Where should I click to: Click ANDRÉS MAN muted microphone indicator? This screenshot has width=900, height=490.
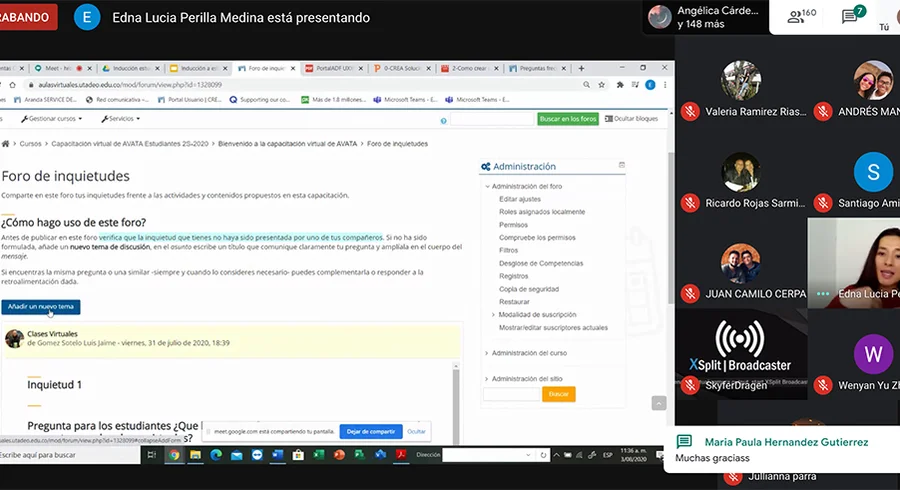coord(823,111)
